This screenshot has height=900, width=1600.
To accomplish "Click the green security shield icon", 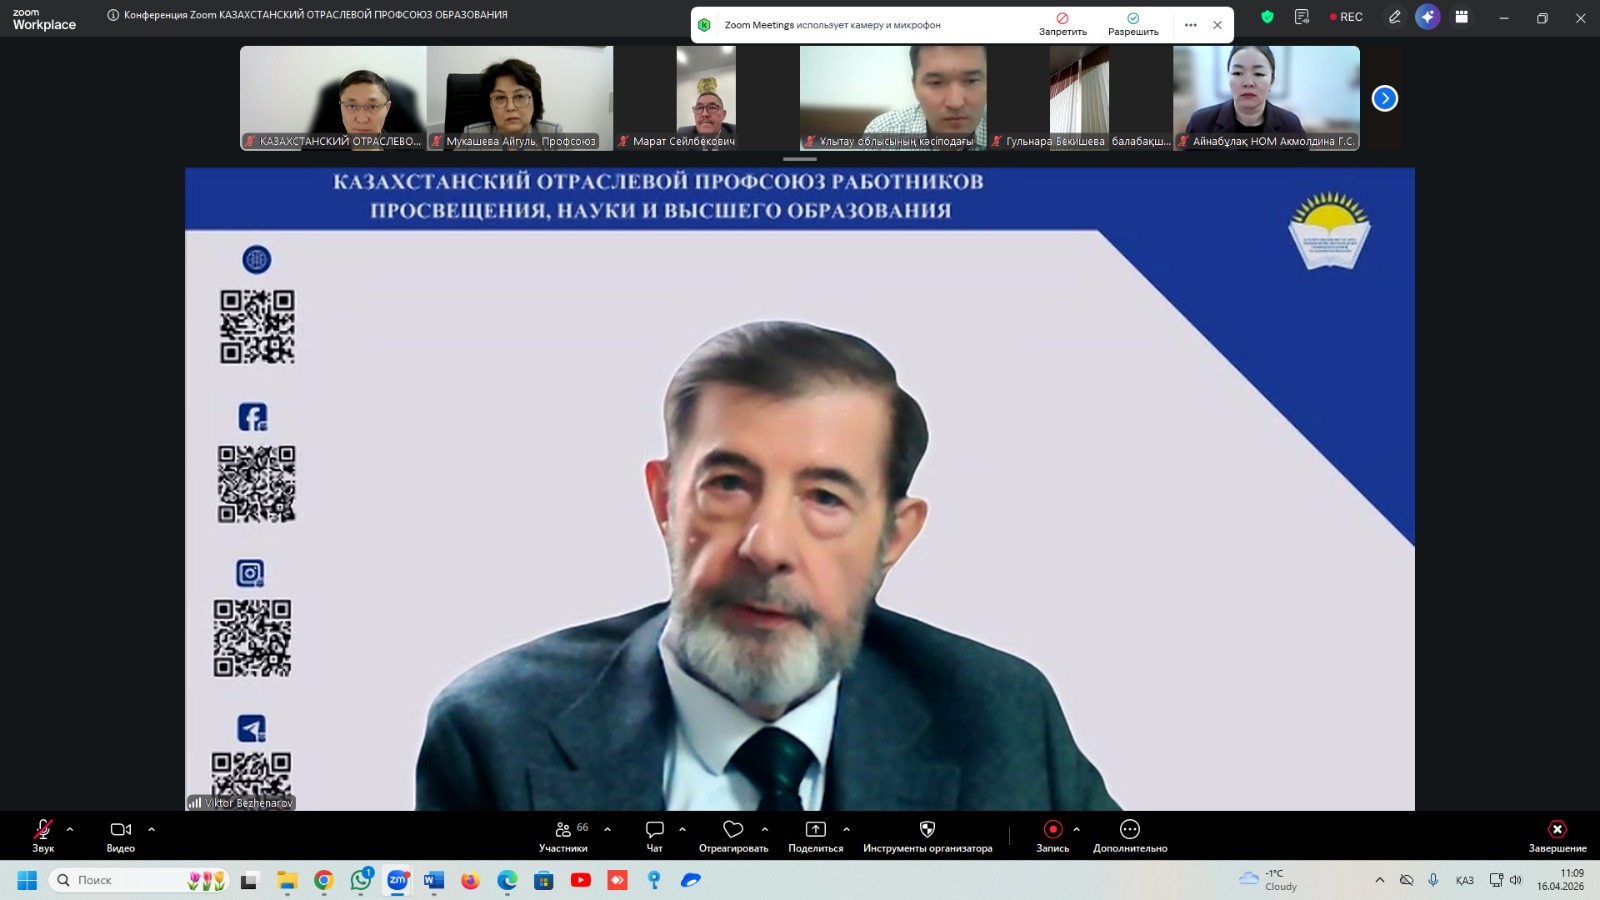I will coord(1267,17).
